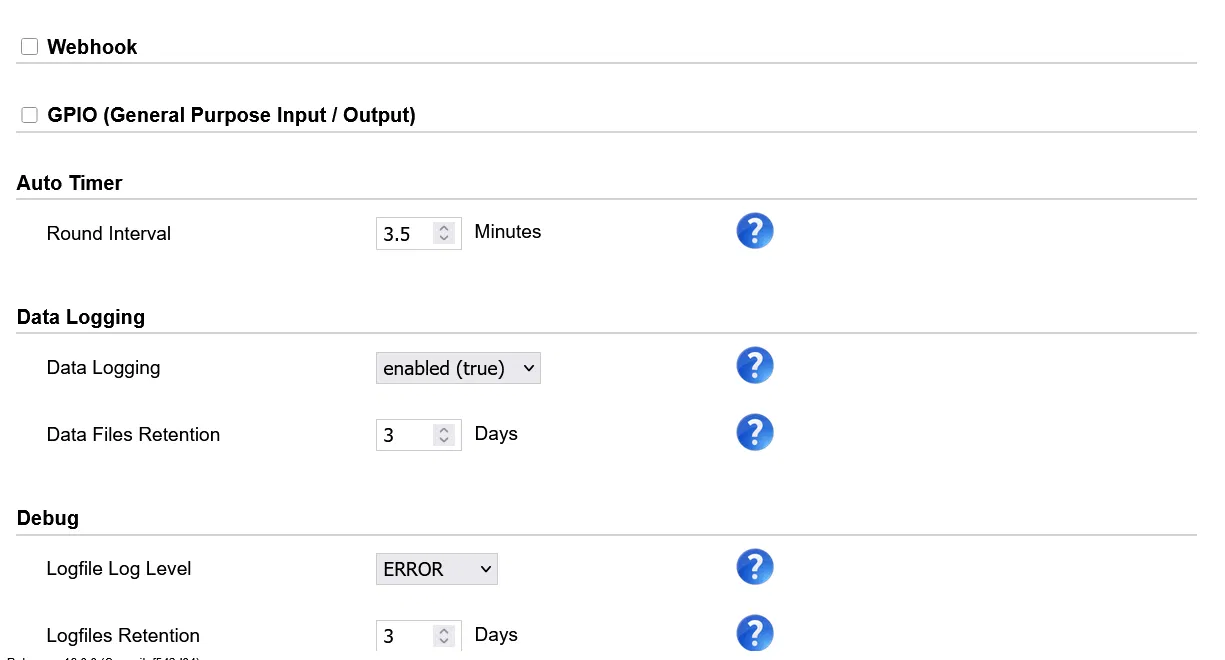This screenshot has height=660, width=1225.
Task: Click the Data Logging section heading
Action: click(x=81, y=317)
